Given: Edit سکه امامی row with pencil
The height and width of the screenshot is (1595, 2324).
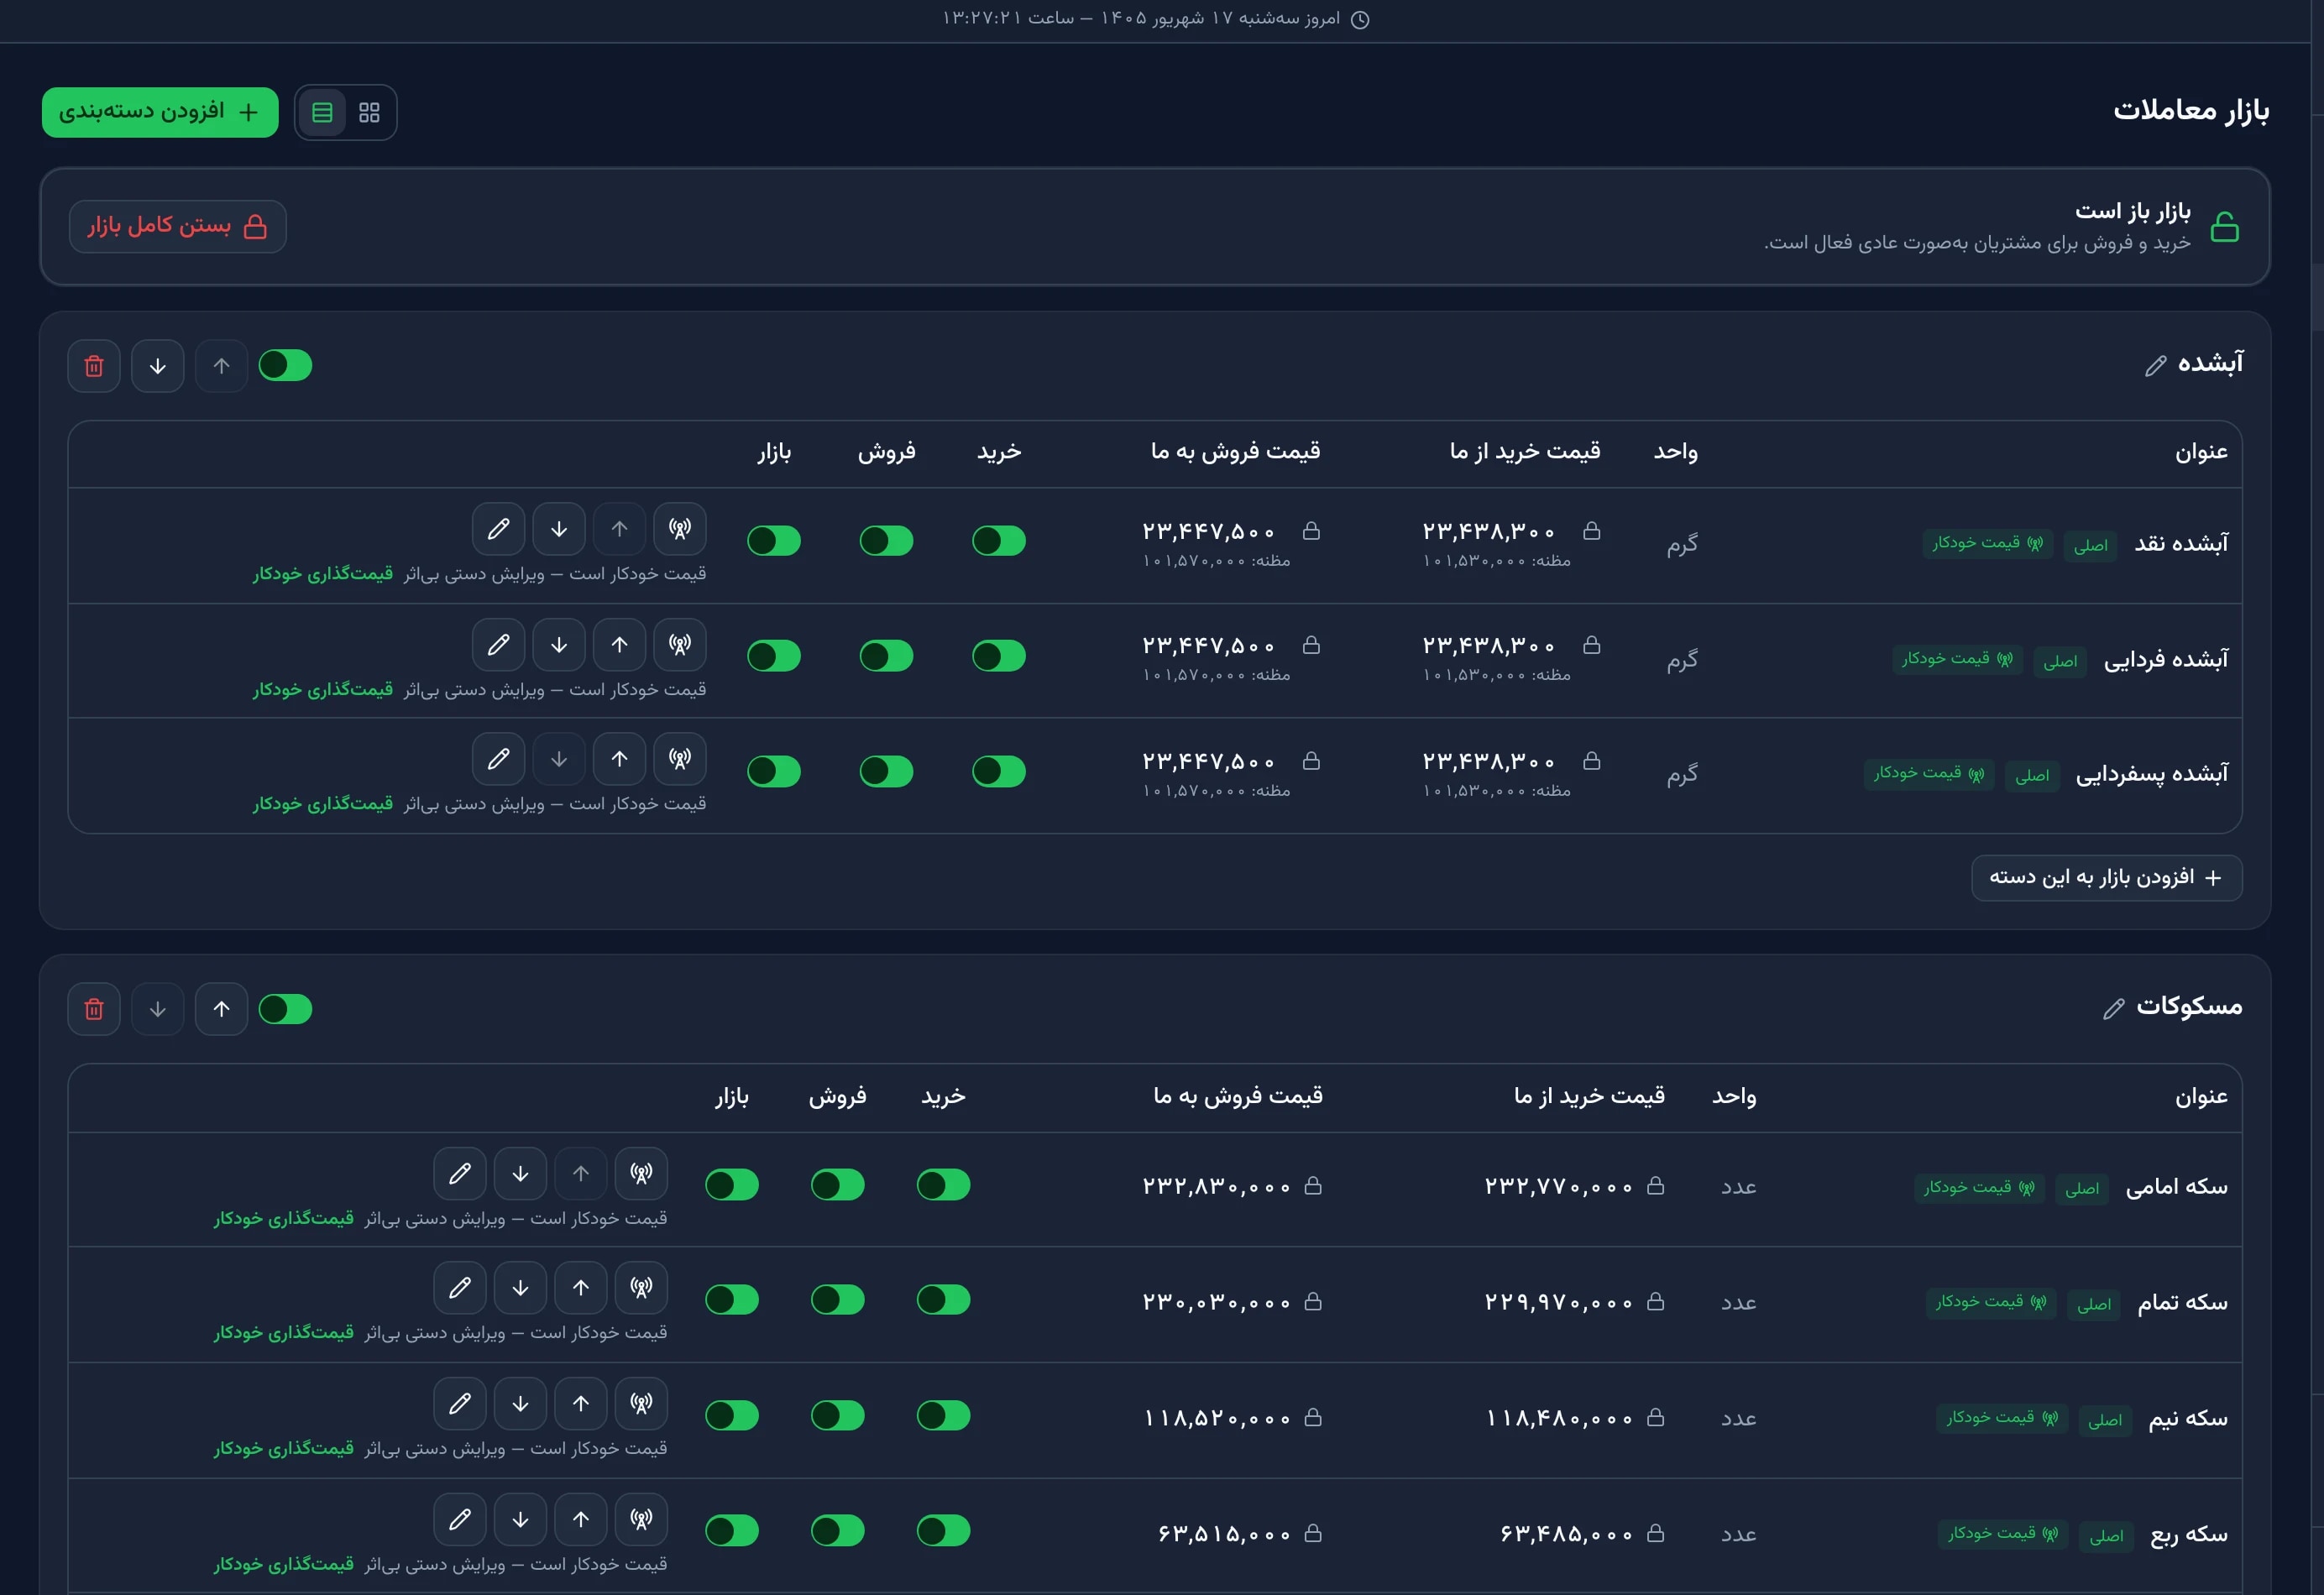Looking at the screenshot, I should point(460,1173).
